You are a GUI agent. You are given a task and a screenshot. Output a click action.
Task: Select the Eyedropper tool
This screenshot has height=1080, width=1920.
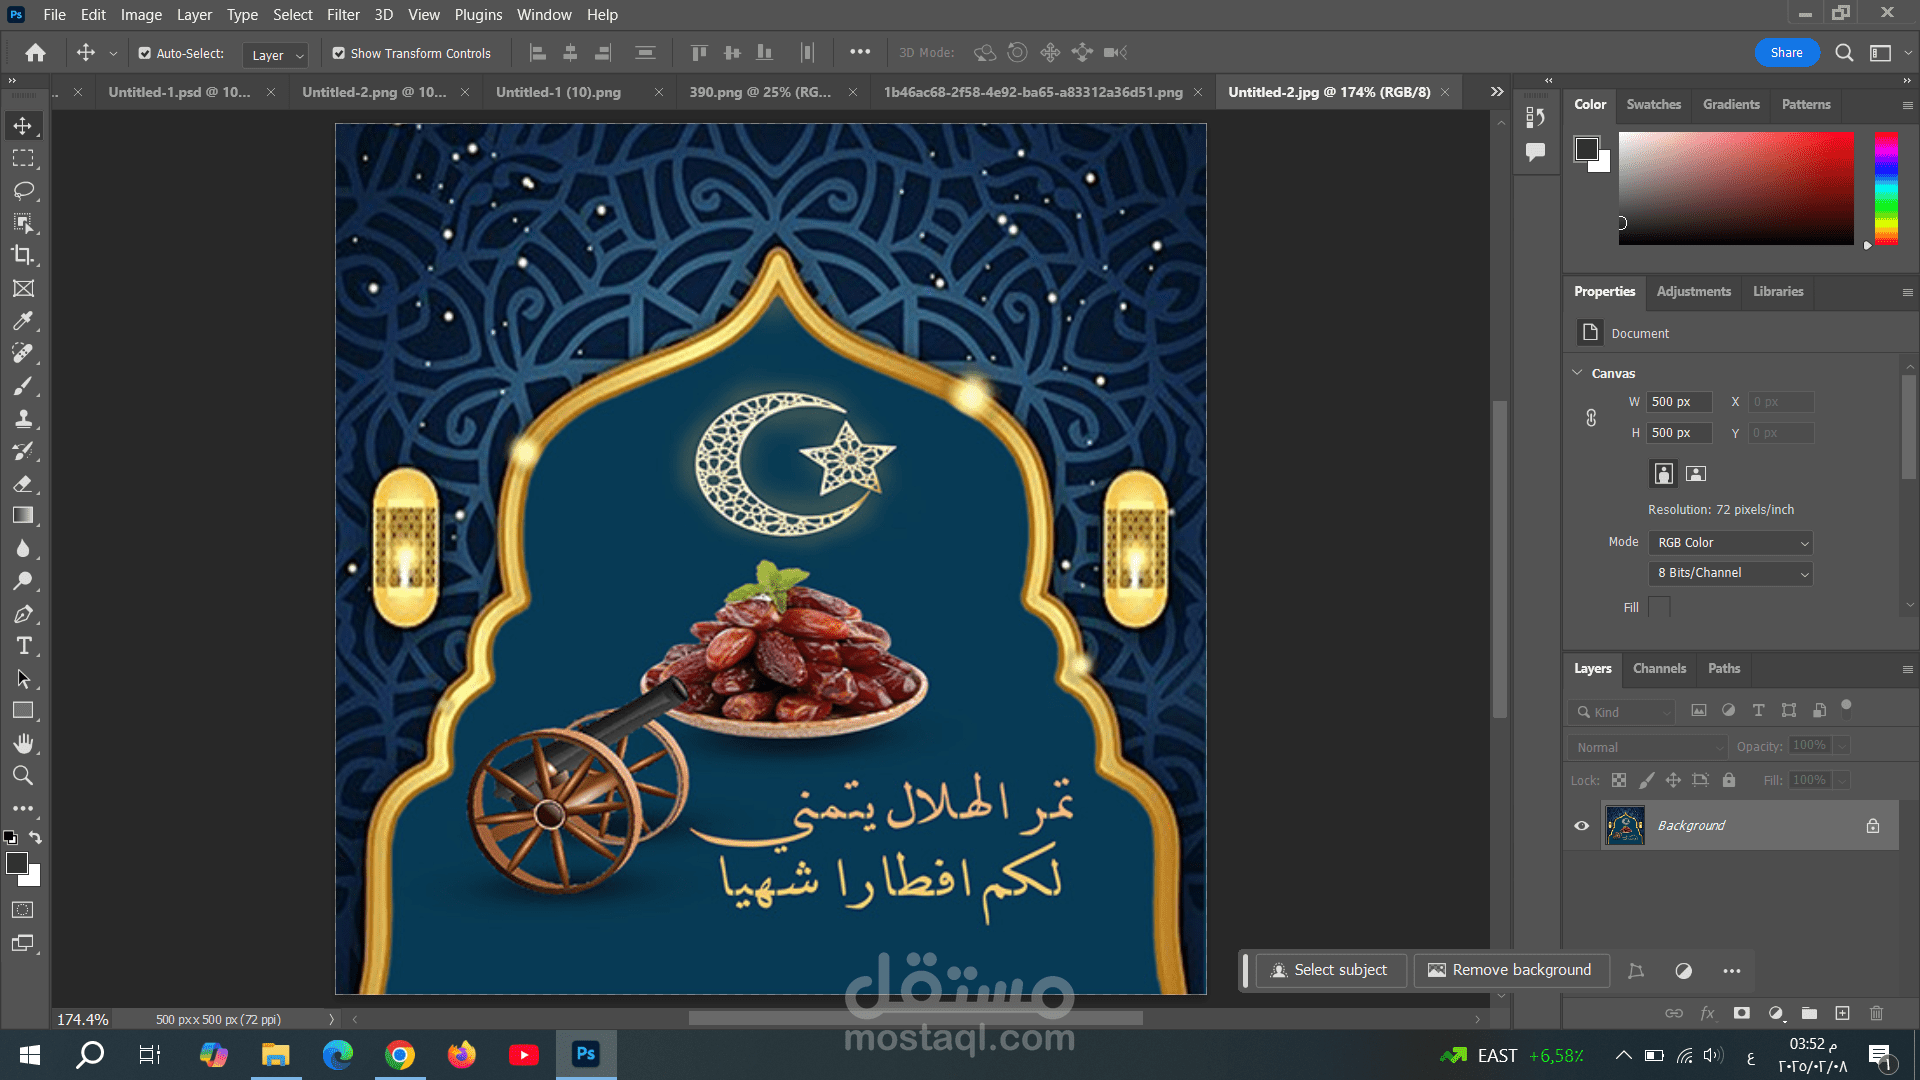pos(23,320)
